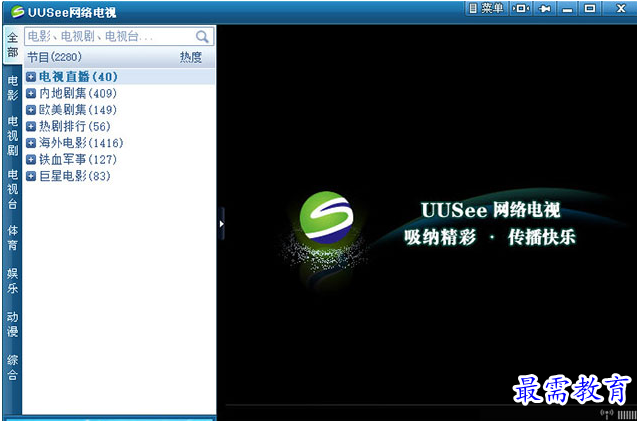
Task: Select the 电视台 side tab
Action: pos(13,189)
